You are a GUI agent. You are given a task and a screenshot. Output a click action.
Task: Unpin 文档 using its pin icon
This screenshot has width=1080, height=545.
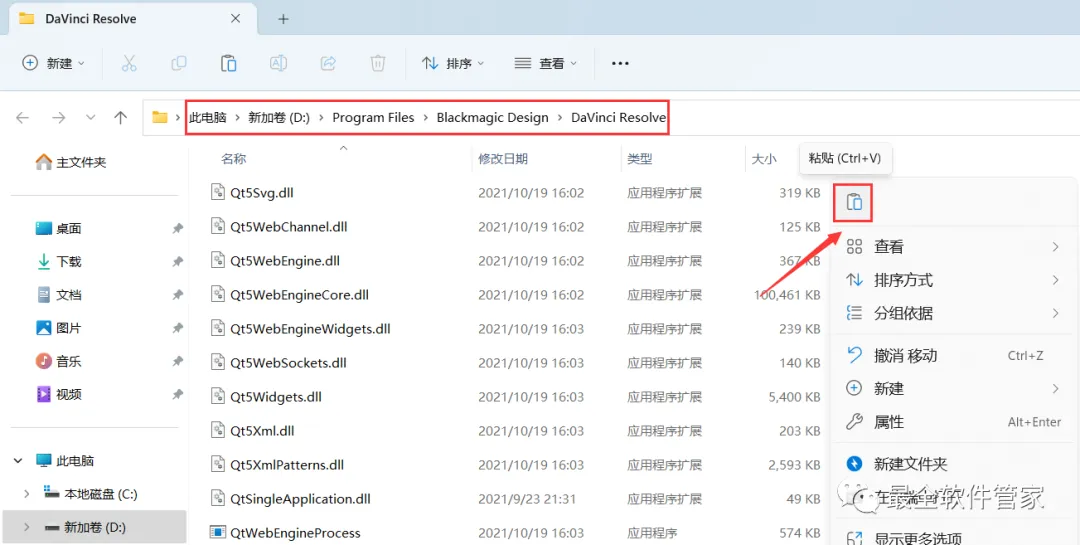(x=178, y=295)
